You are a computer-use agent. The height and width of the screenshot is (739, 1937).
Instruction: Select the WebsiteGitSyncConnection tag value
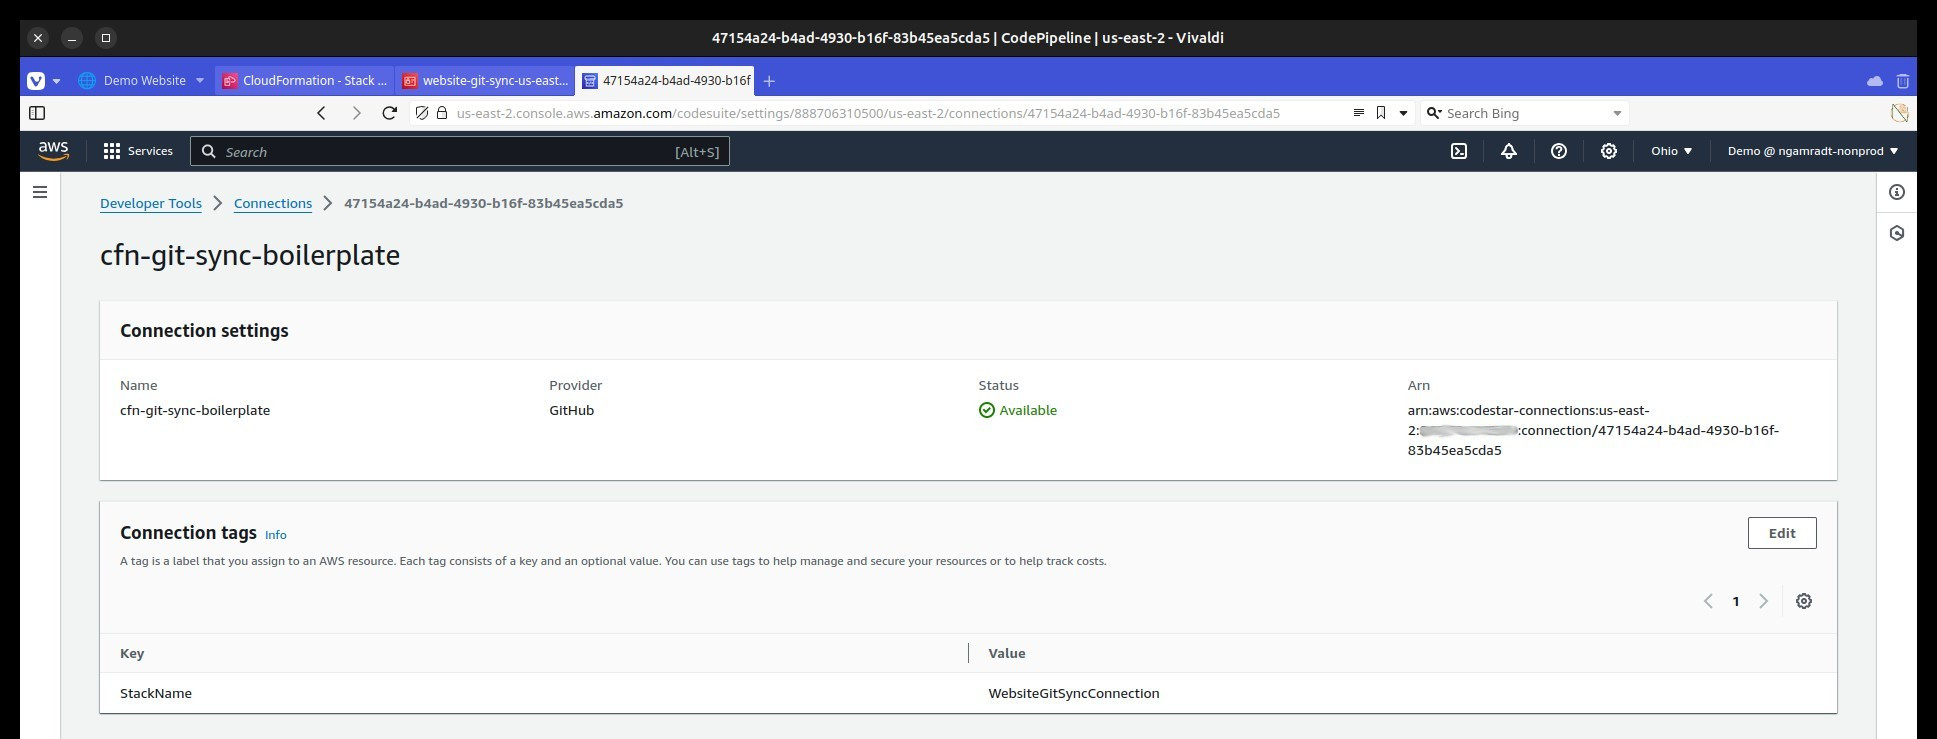click(x=1074, y=693)
